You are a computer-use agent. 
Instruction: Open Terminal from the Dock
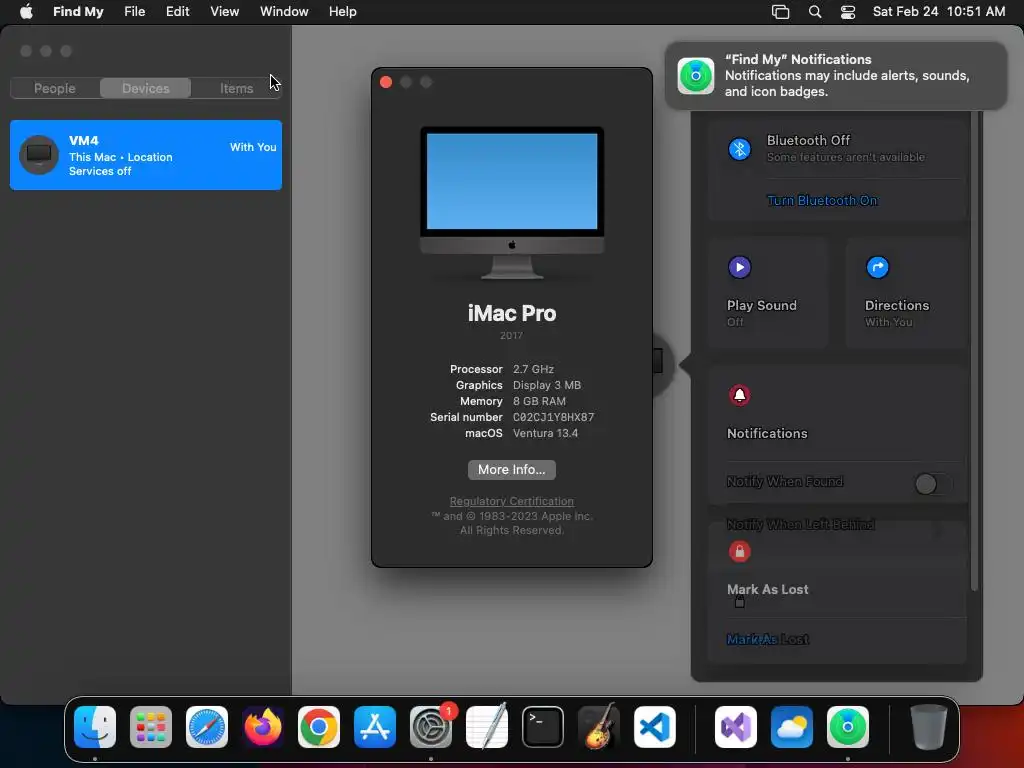pos(543,727)
